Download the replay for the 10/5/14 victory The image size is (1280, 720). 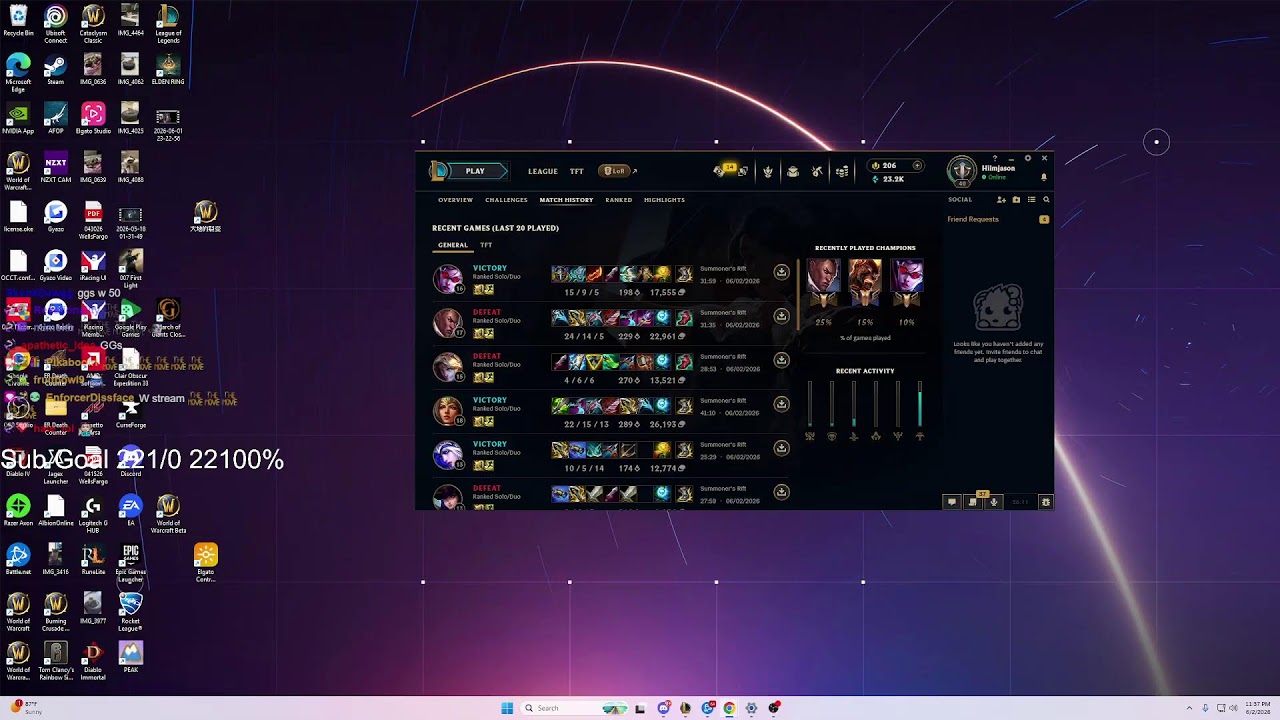[781, 448]
